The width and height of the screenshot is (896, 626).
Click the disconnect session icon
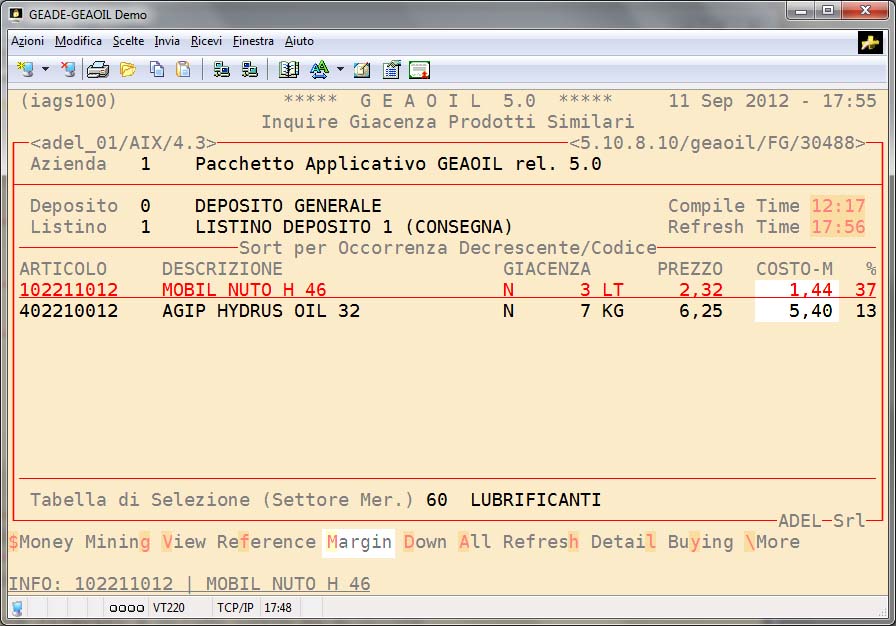[x=67, y=69]
